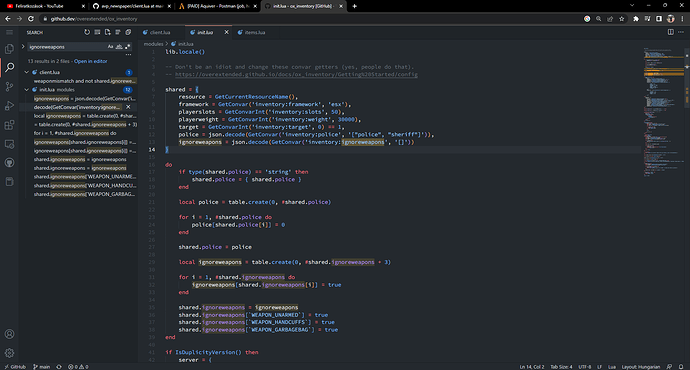The height and width of the screenshot is (370, 690).
Task: Collapse all search results
Action: pos(128,32)
